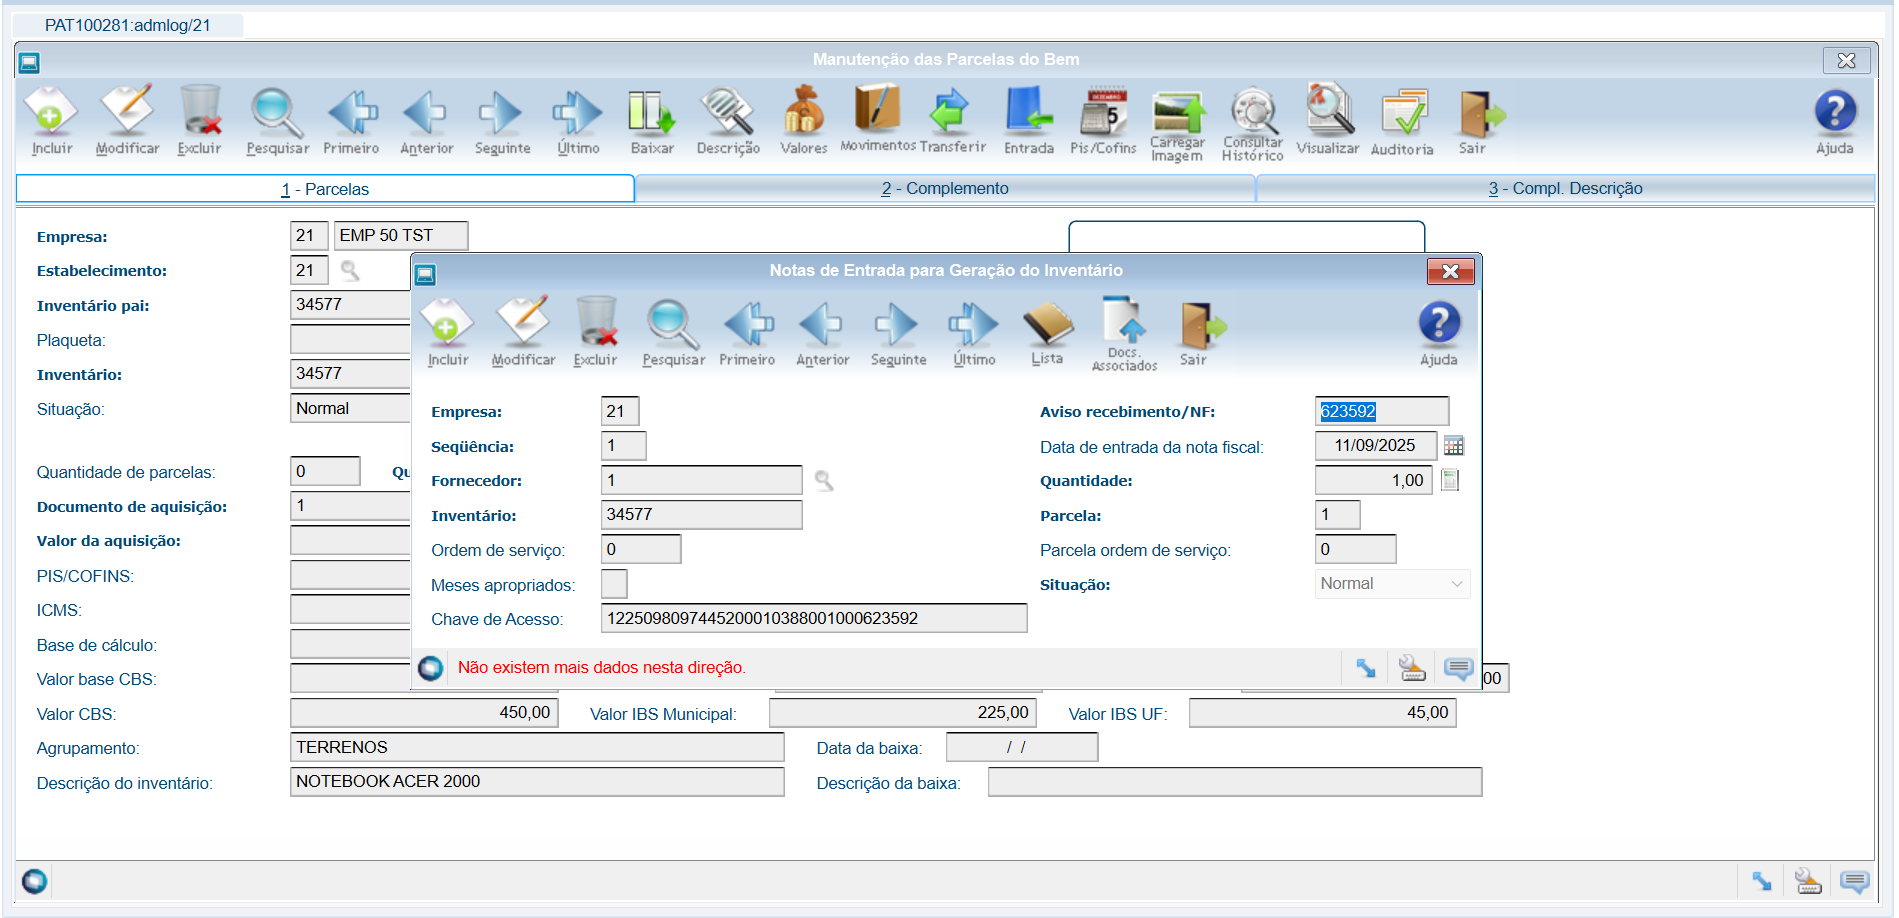Toggle Meses apropriados checkbox

point(614,584)
